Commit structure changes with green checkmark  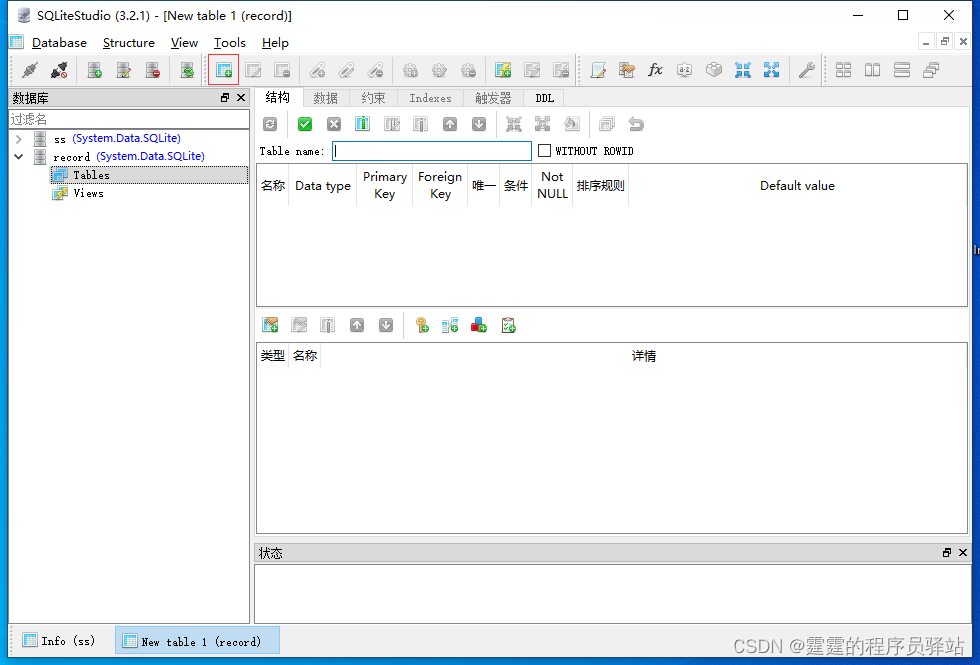tap(305, 124)
